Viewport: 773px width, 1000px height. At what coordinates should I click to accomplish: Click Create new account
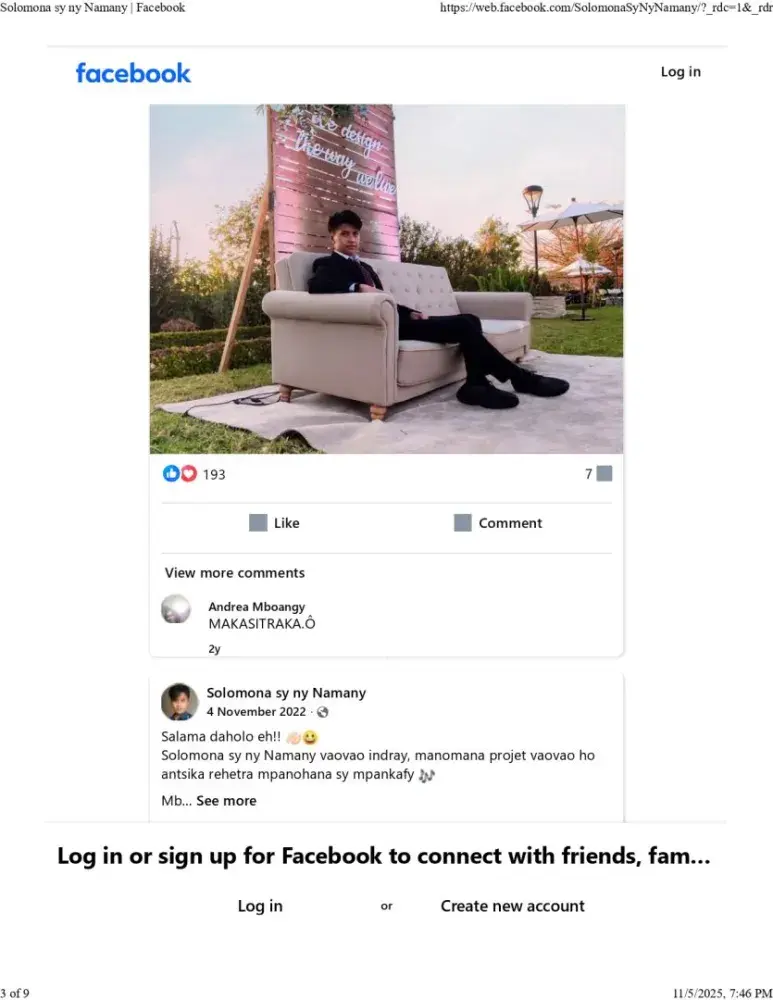click(x=513, y=906)
